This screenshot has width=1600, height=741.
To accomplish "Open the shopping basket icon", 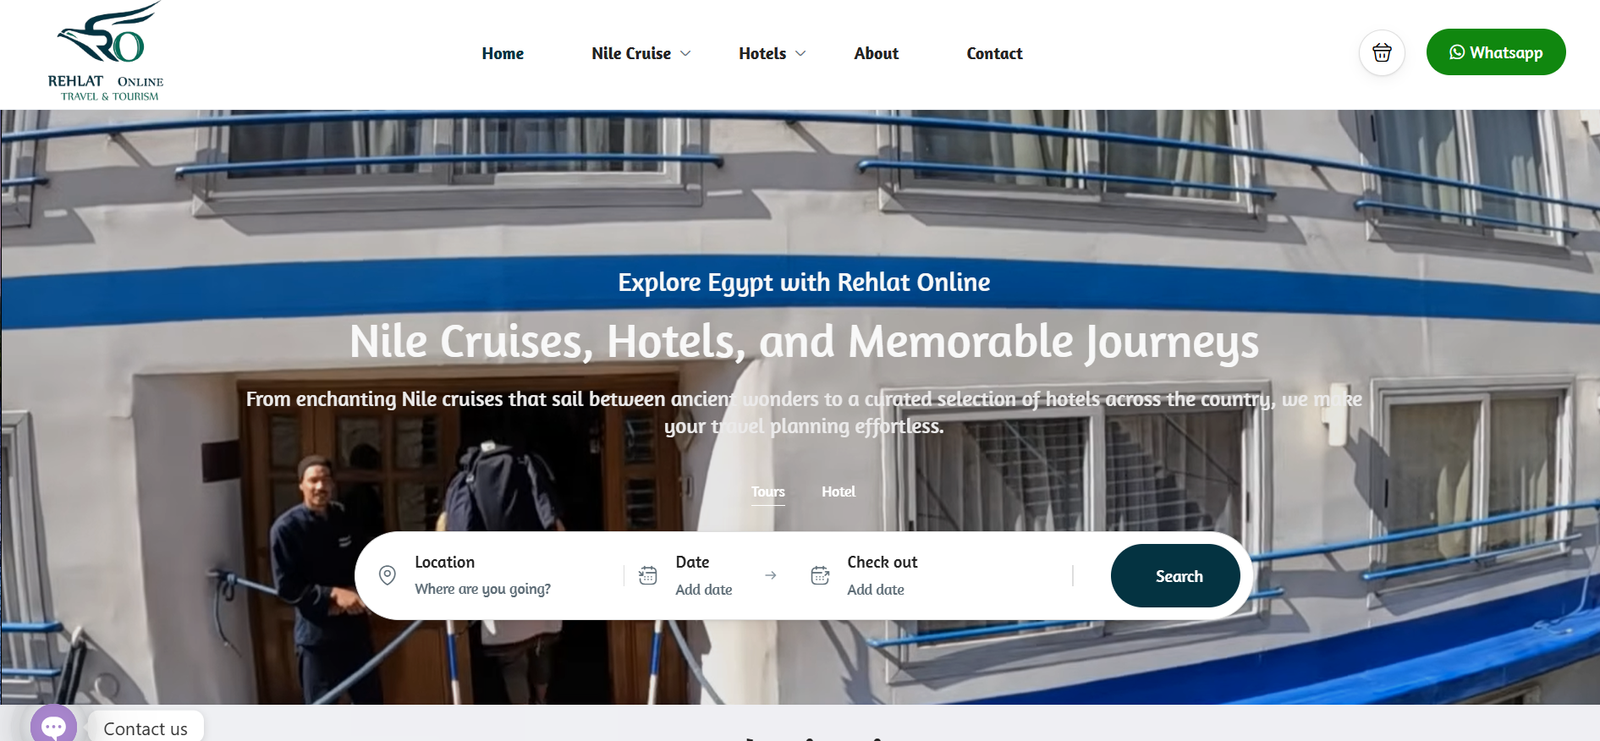I will click(x=1382, y=53).
